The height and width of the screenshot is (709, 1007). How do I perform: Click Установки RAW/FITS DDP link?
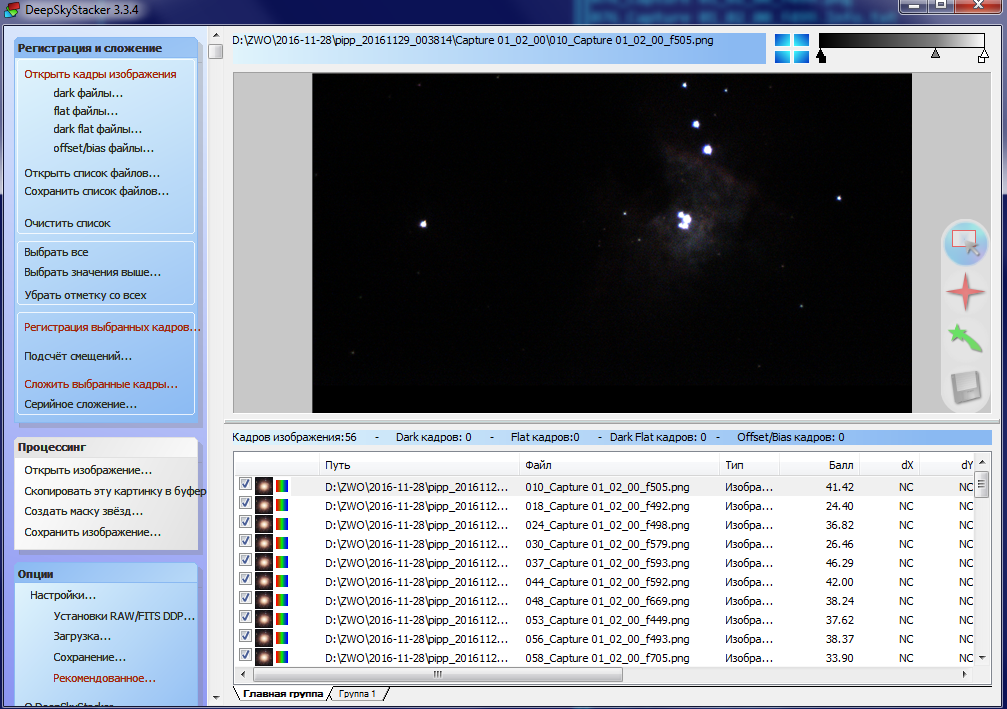(x=124, y=616)
